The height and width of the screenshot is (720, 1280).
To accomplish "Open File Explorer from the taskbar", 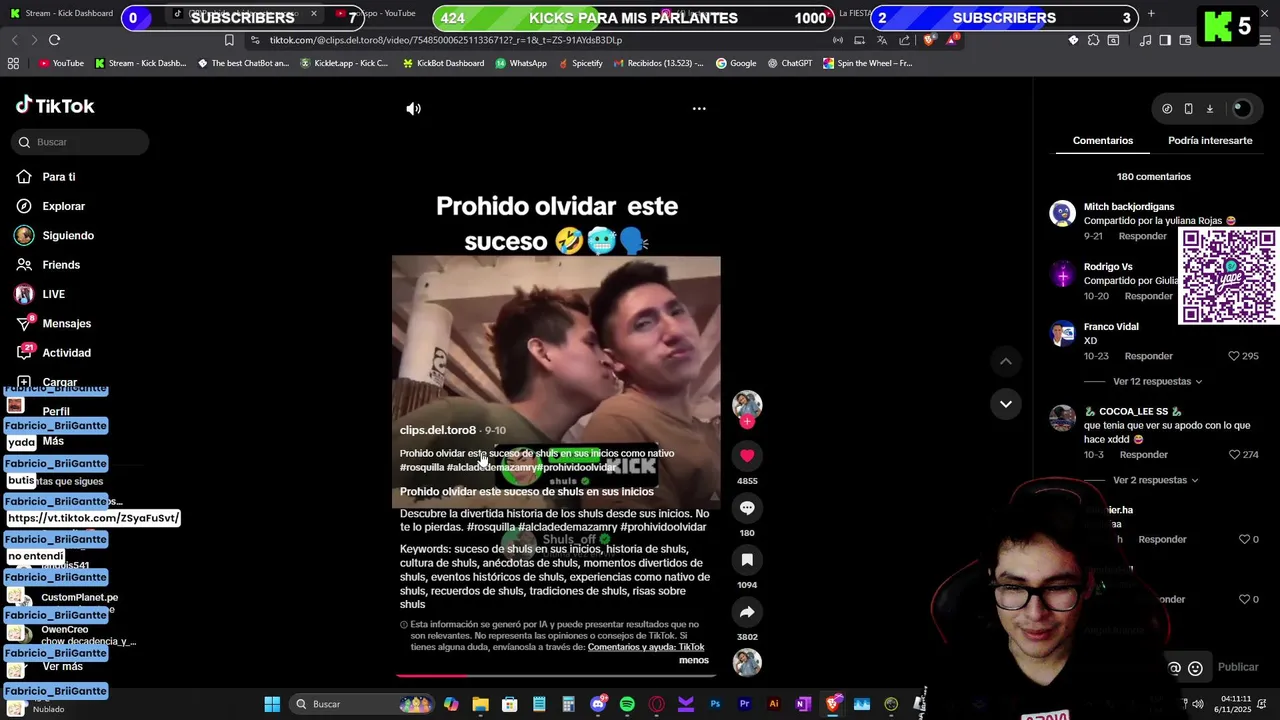I will click(480, 704).
